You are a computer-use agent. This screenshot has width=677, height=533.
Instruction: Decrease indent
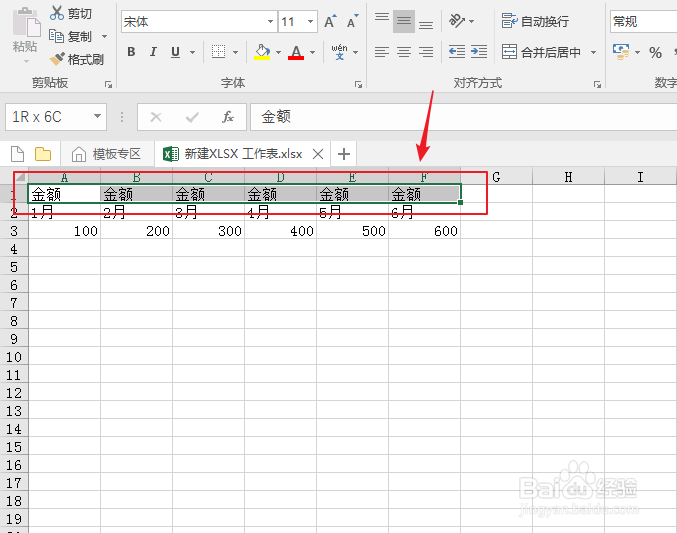(x=457, y=52)
